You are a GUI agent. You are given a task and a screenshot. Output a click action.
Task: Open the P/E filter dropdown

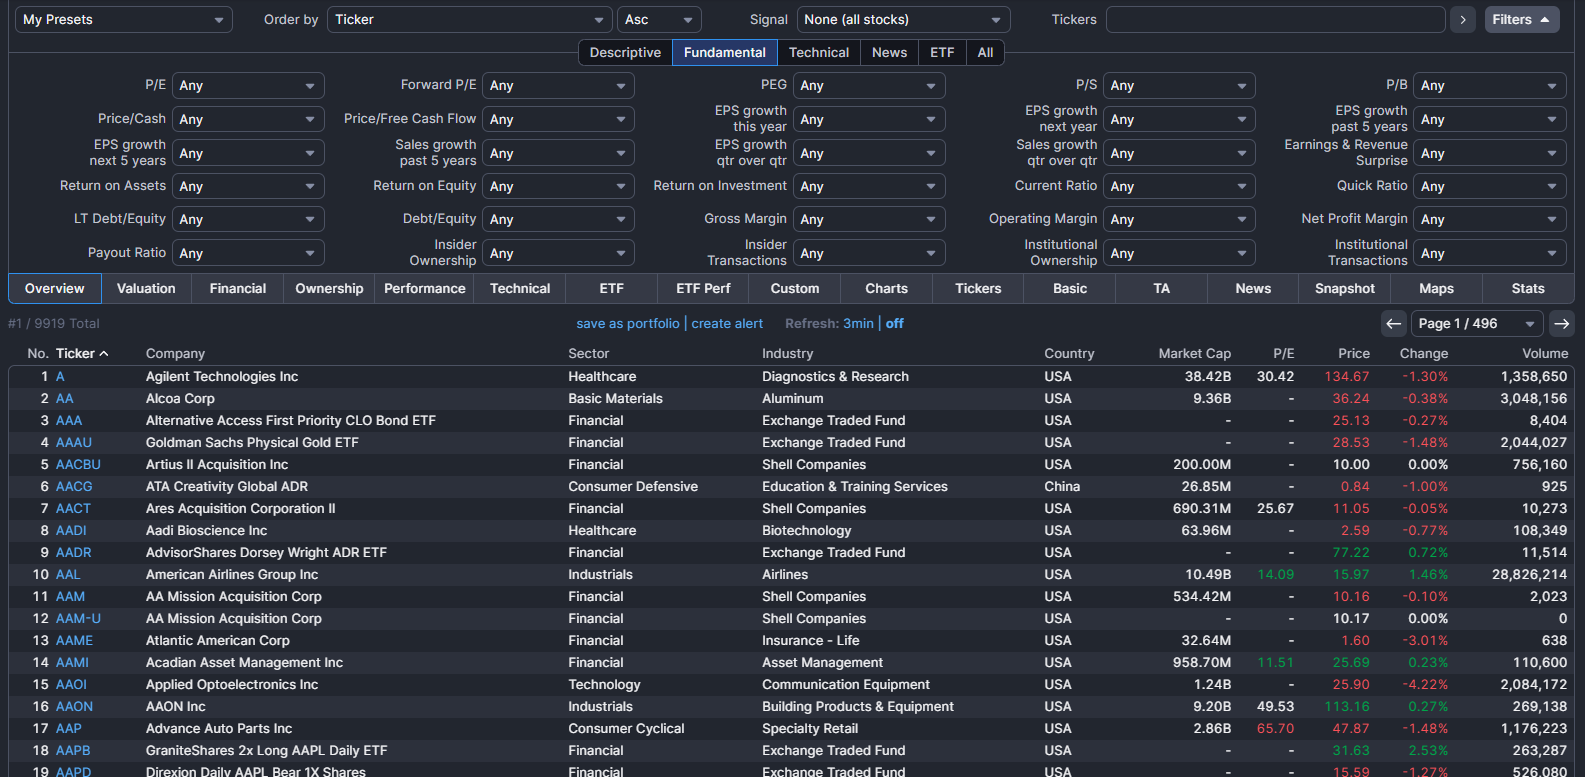tap(248, 86)
